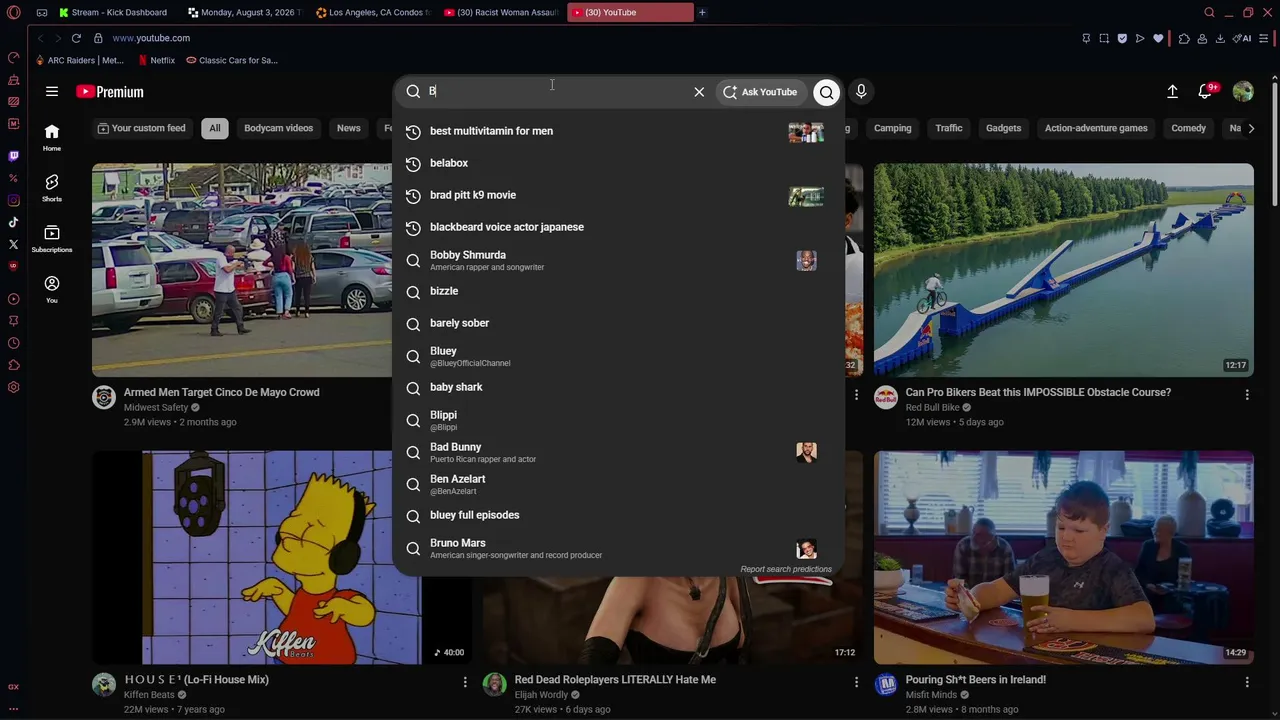Open the toolbar extensions cube icon

tap(1184, 38)
